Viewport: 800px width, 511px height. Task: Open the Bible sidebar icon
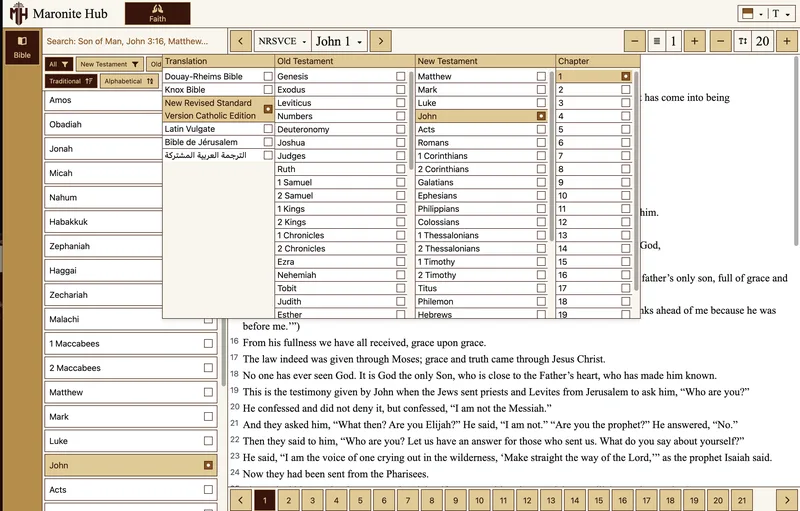(x=22, y=47)
